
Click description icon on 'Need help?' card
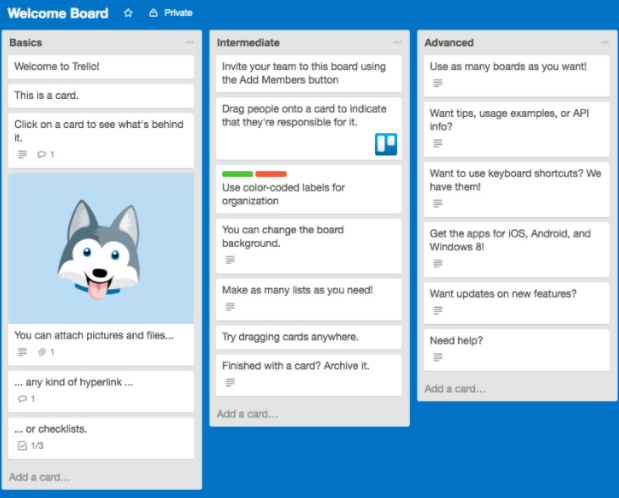(x=438, y=357)
